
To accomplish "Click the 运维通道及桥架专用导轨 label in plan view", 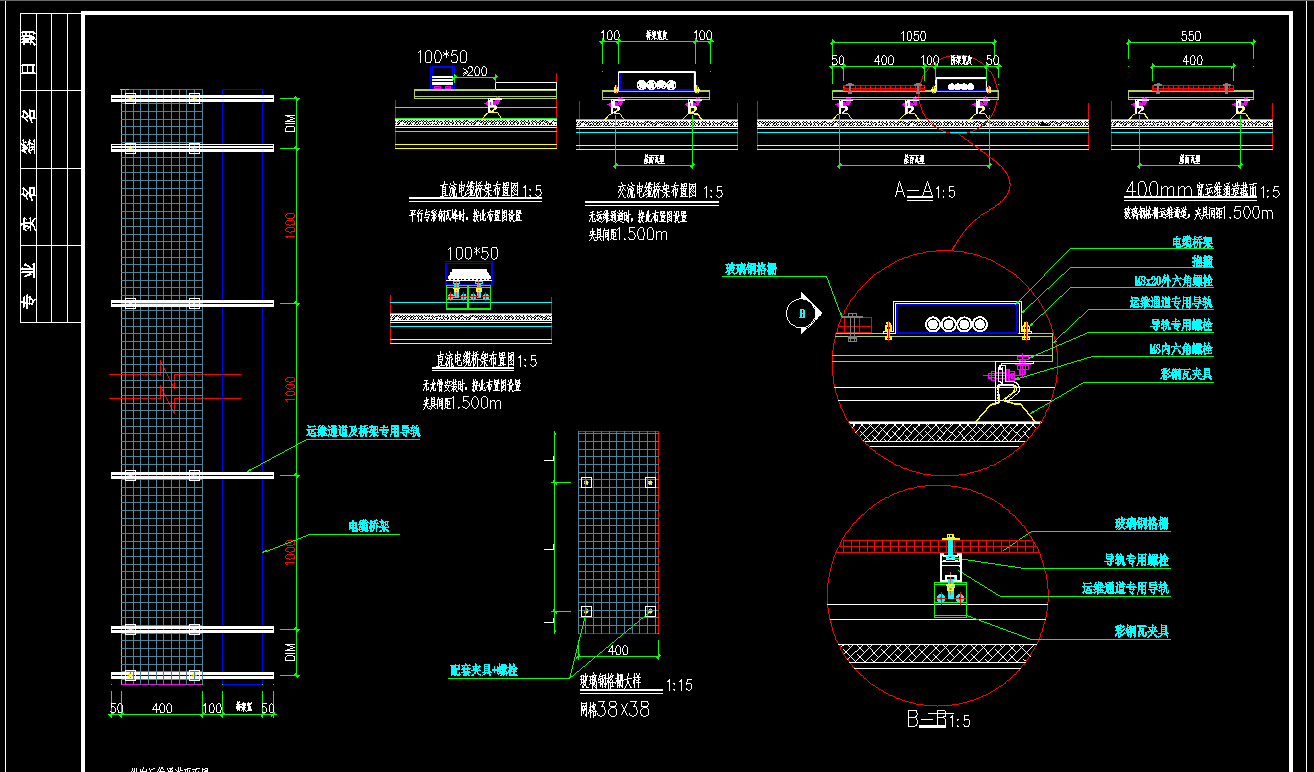I will 363,432.
